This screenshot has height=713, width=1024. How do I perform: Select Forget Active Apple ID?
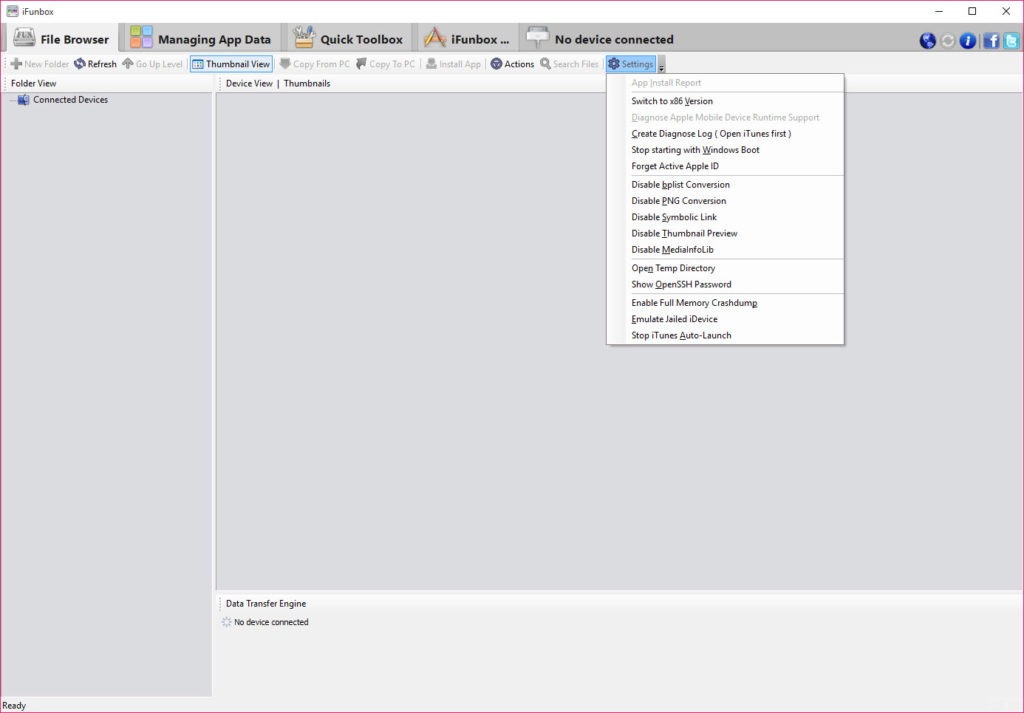click(725, 166)
